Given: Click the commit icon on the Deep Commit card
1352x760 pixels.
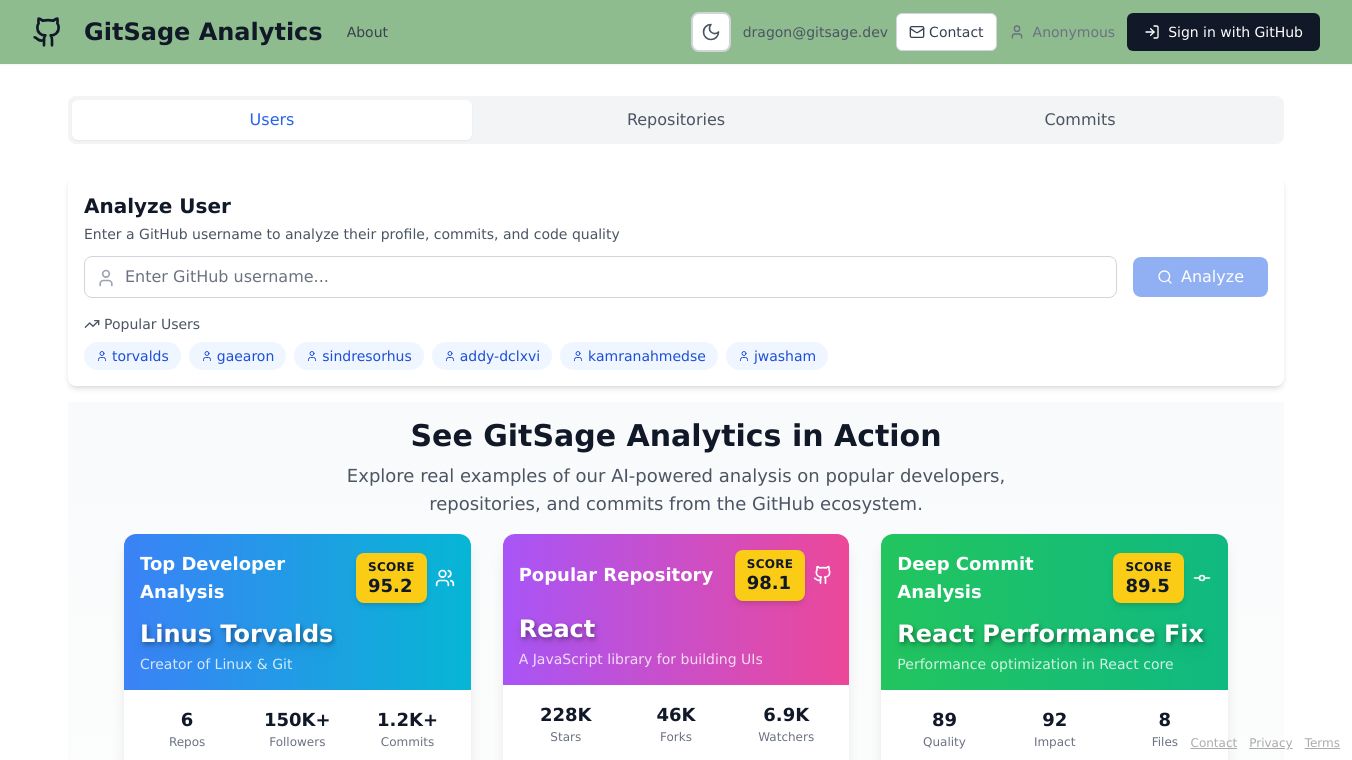Looking at the screenshot, I should 1202,578.
